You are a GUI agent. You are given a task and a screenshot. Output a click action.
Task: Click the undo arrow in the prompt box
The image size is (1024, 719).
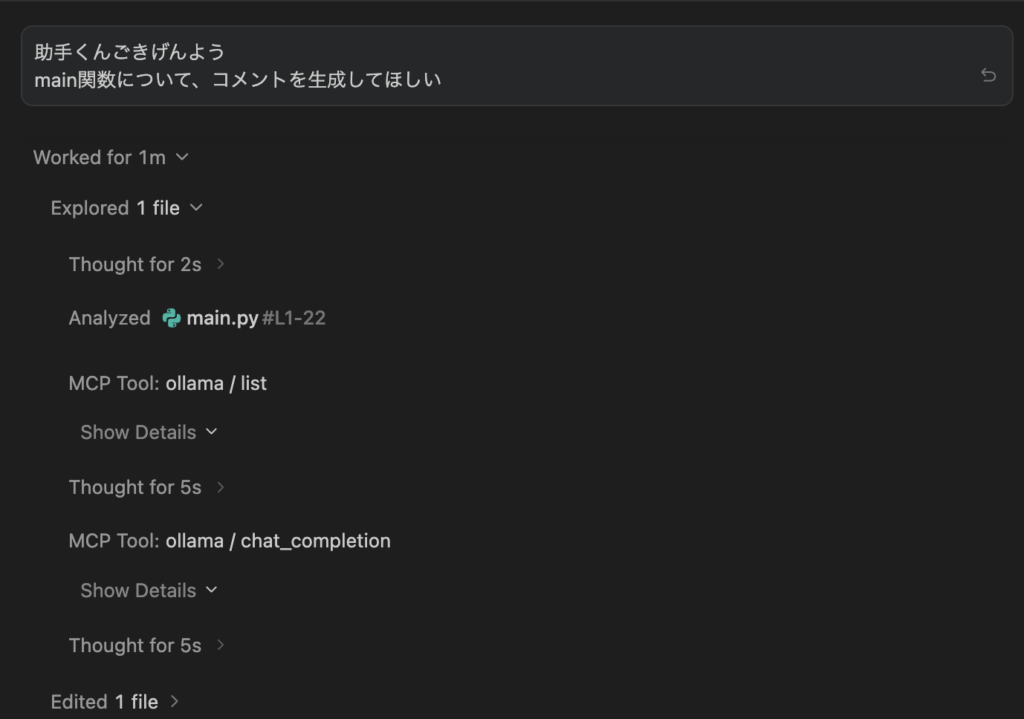click(988, 75)
